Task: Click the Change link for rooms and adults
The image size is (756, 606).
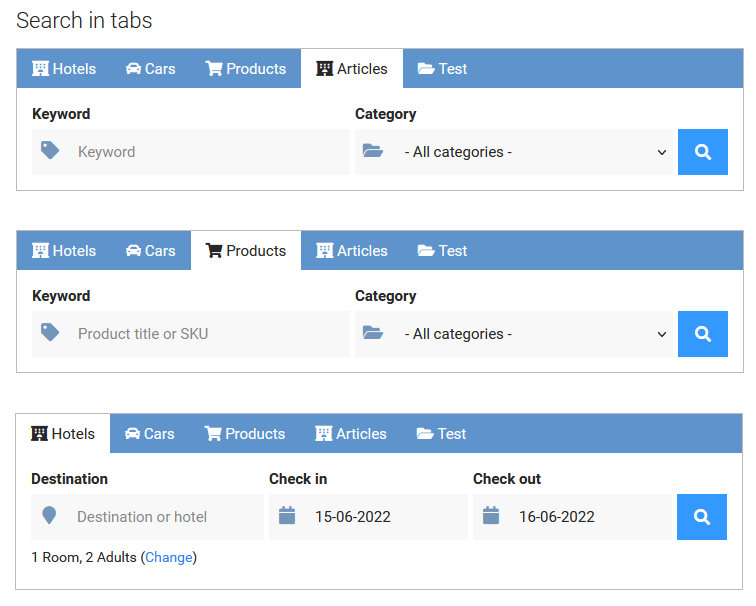Action: [x=169, y=557]
